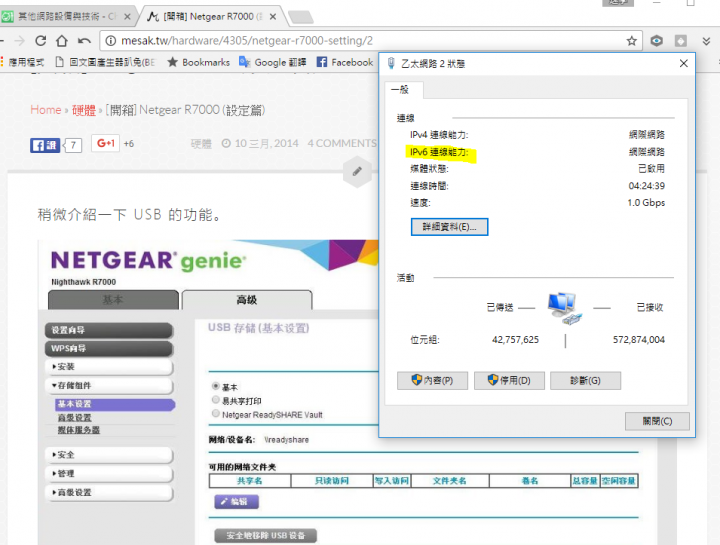Select the 基本 radio option
The height and width of the screenshot is (545, 720).
click(215, 386)
